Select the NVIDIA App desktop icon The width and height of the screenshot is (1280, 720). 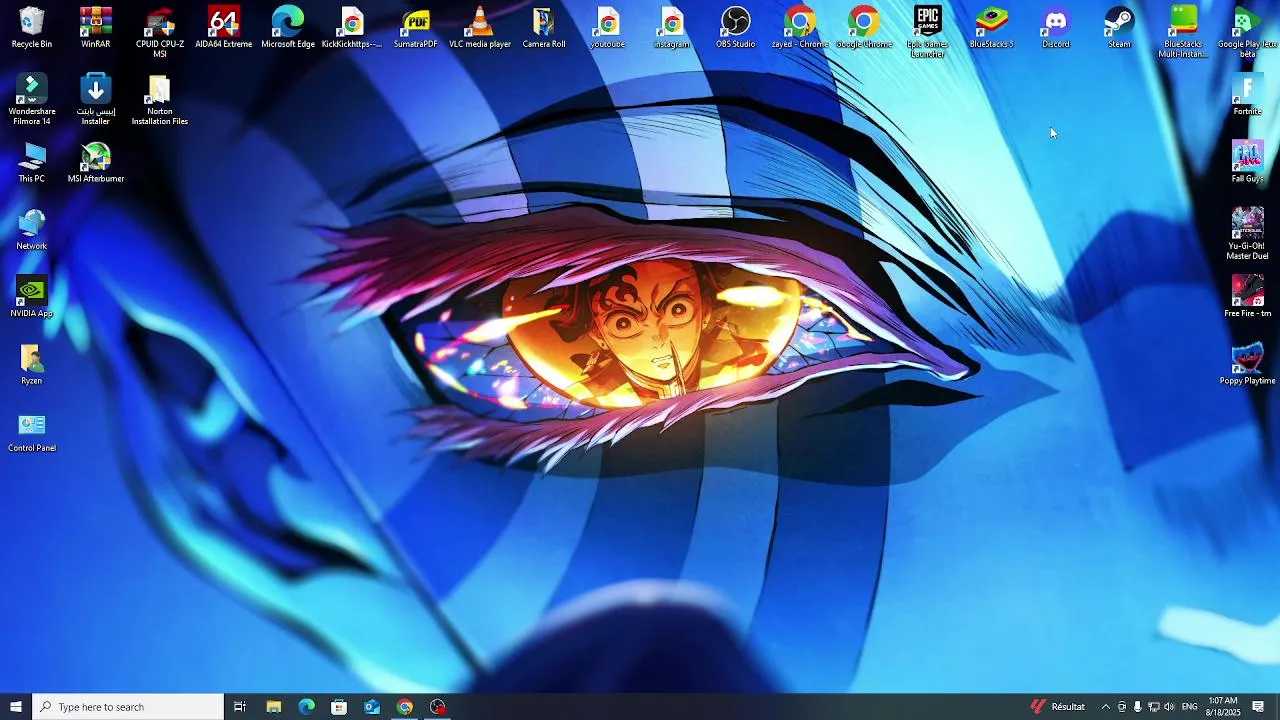(32, 296)
